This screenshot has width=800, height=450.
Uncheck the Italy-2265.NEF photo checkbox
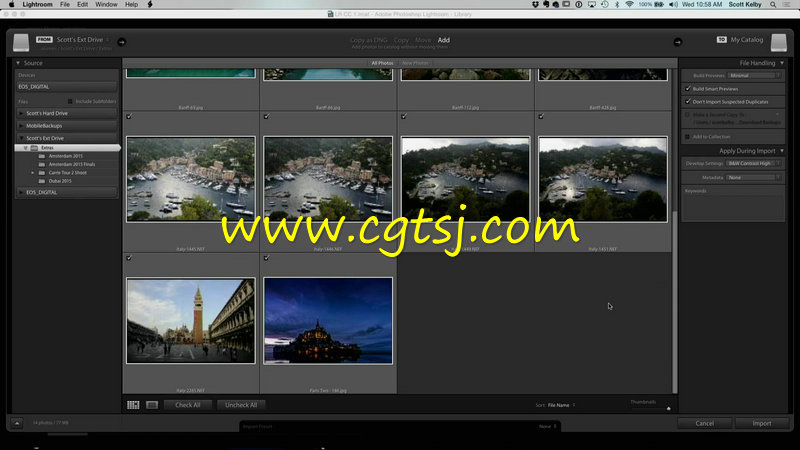(129, 258)
